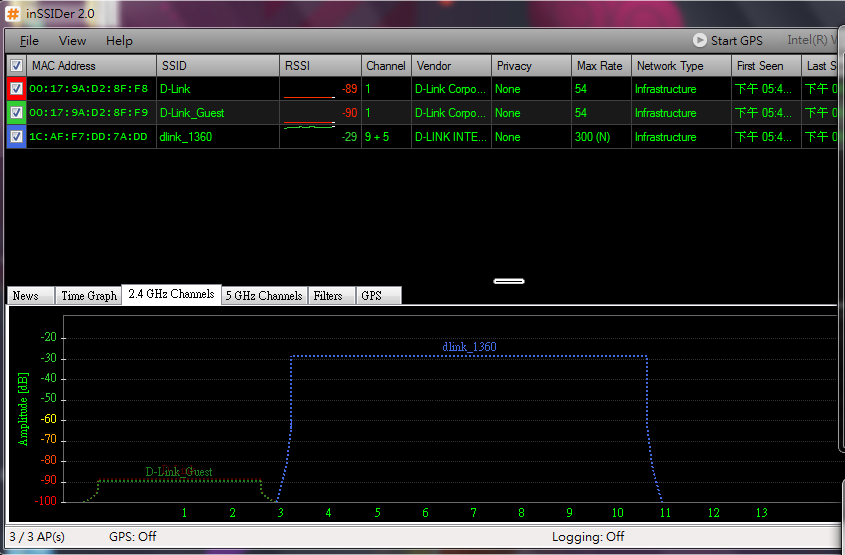845x555 pixels.
Task: Open the GPS tab
Action: click(378, 296)
